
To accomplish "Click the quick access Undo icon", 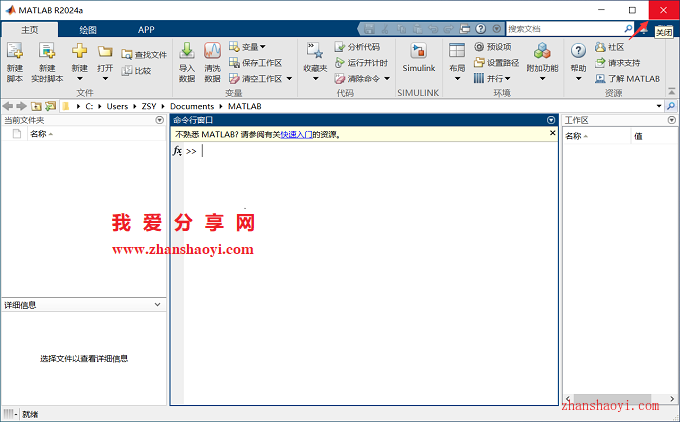I will 433,29.
